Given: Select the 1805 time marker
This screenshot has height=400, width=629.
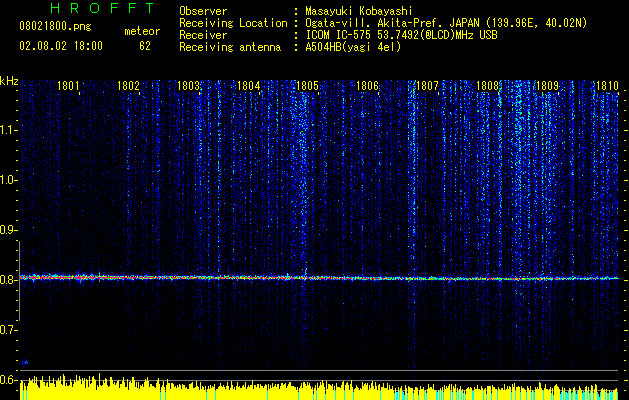Looking at the screenshot, I should point(308,87).
